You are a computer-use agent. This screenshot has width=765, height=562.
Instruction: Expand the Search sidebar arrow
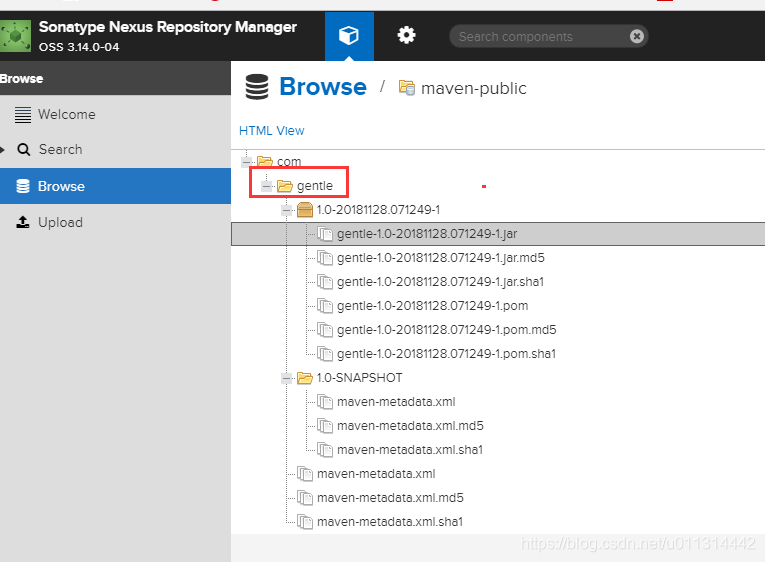(2, 149)
